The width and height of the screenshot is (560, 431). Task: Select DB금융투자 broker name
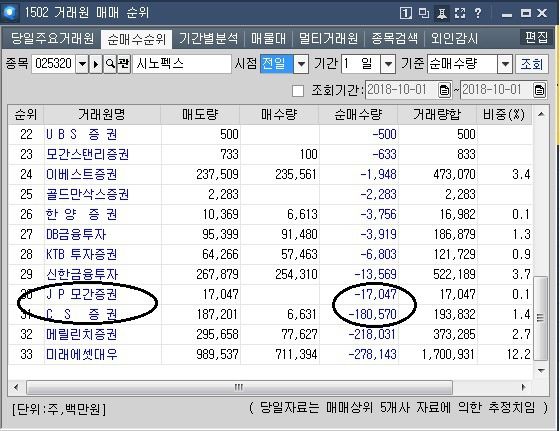[x=76, y=235]
